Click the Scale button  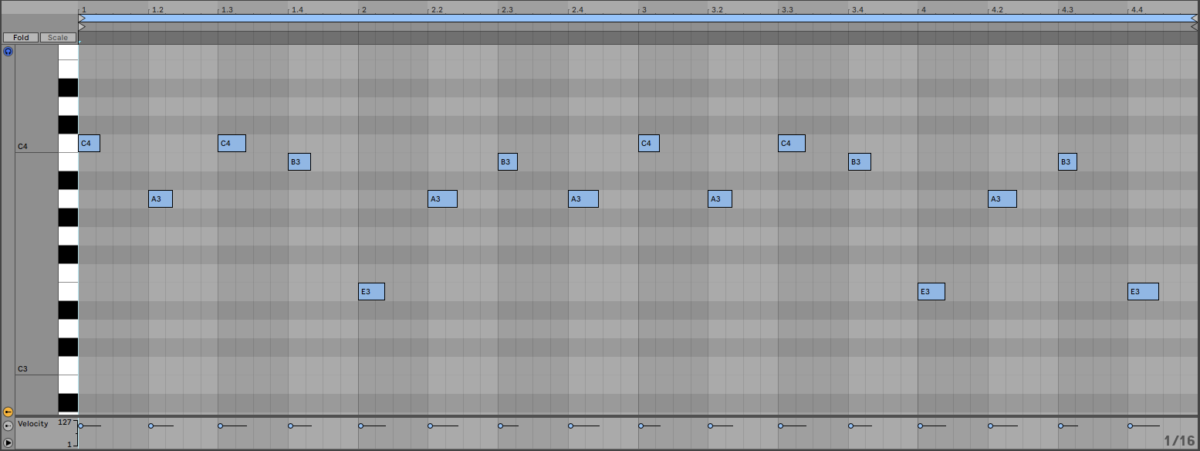59,38
